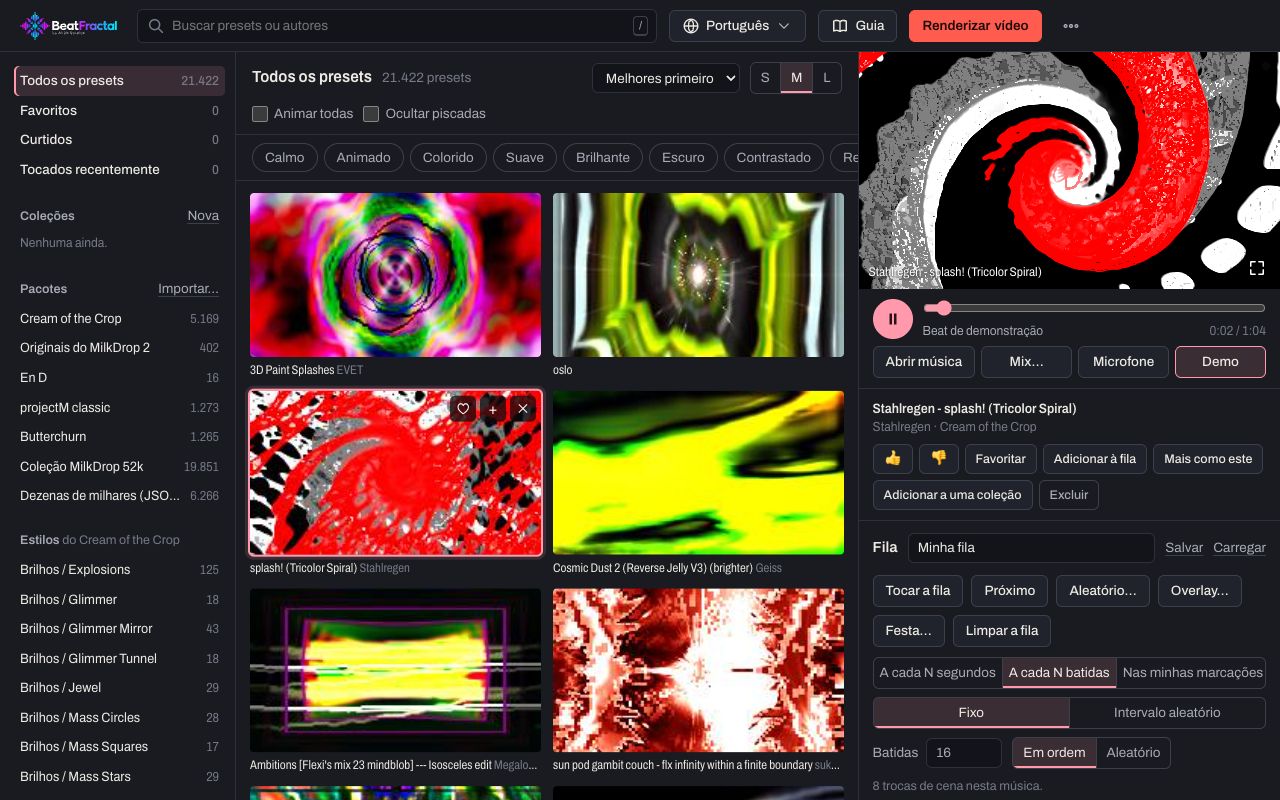Click the playback progress slider
This screenshot has width=1280, height=800.
click(1094, 309)
